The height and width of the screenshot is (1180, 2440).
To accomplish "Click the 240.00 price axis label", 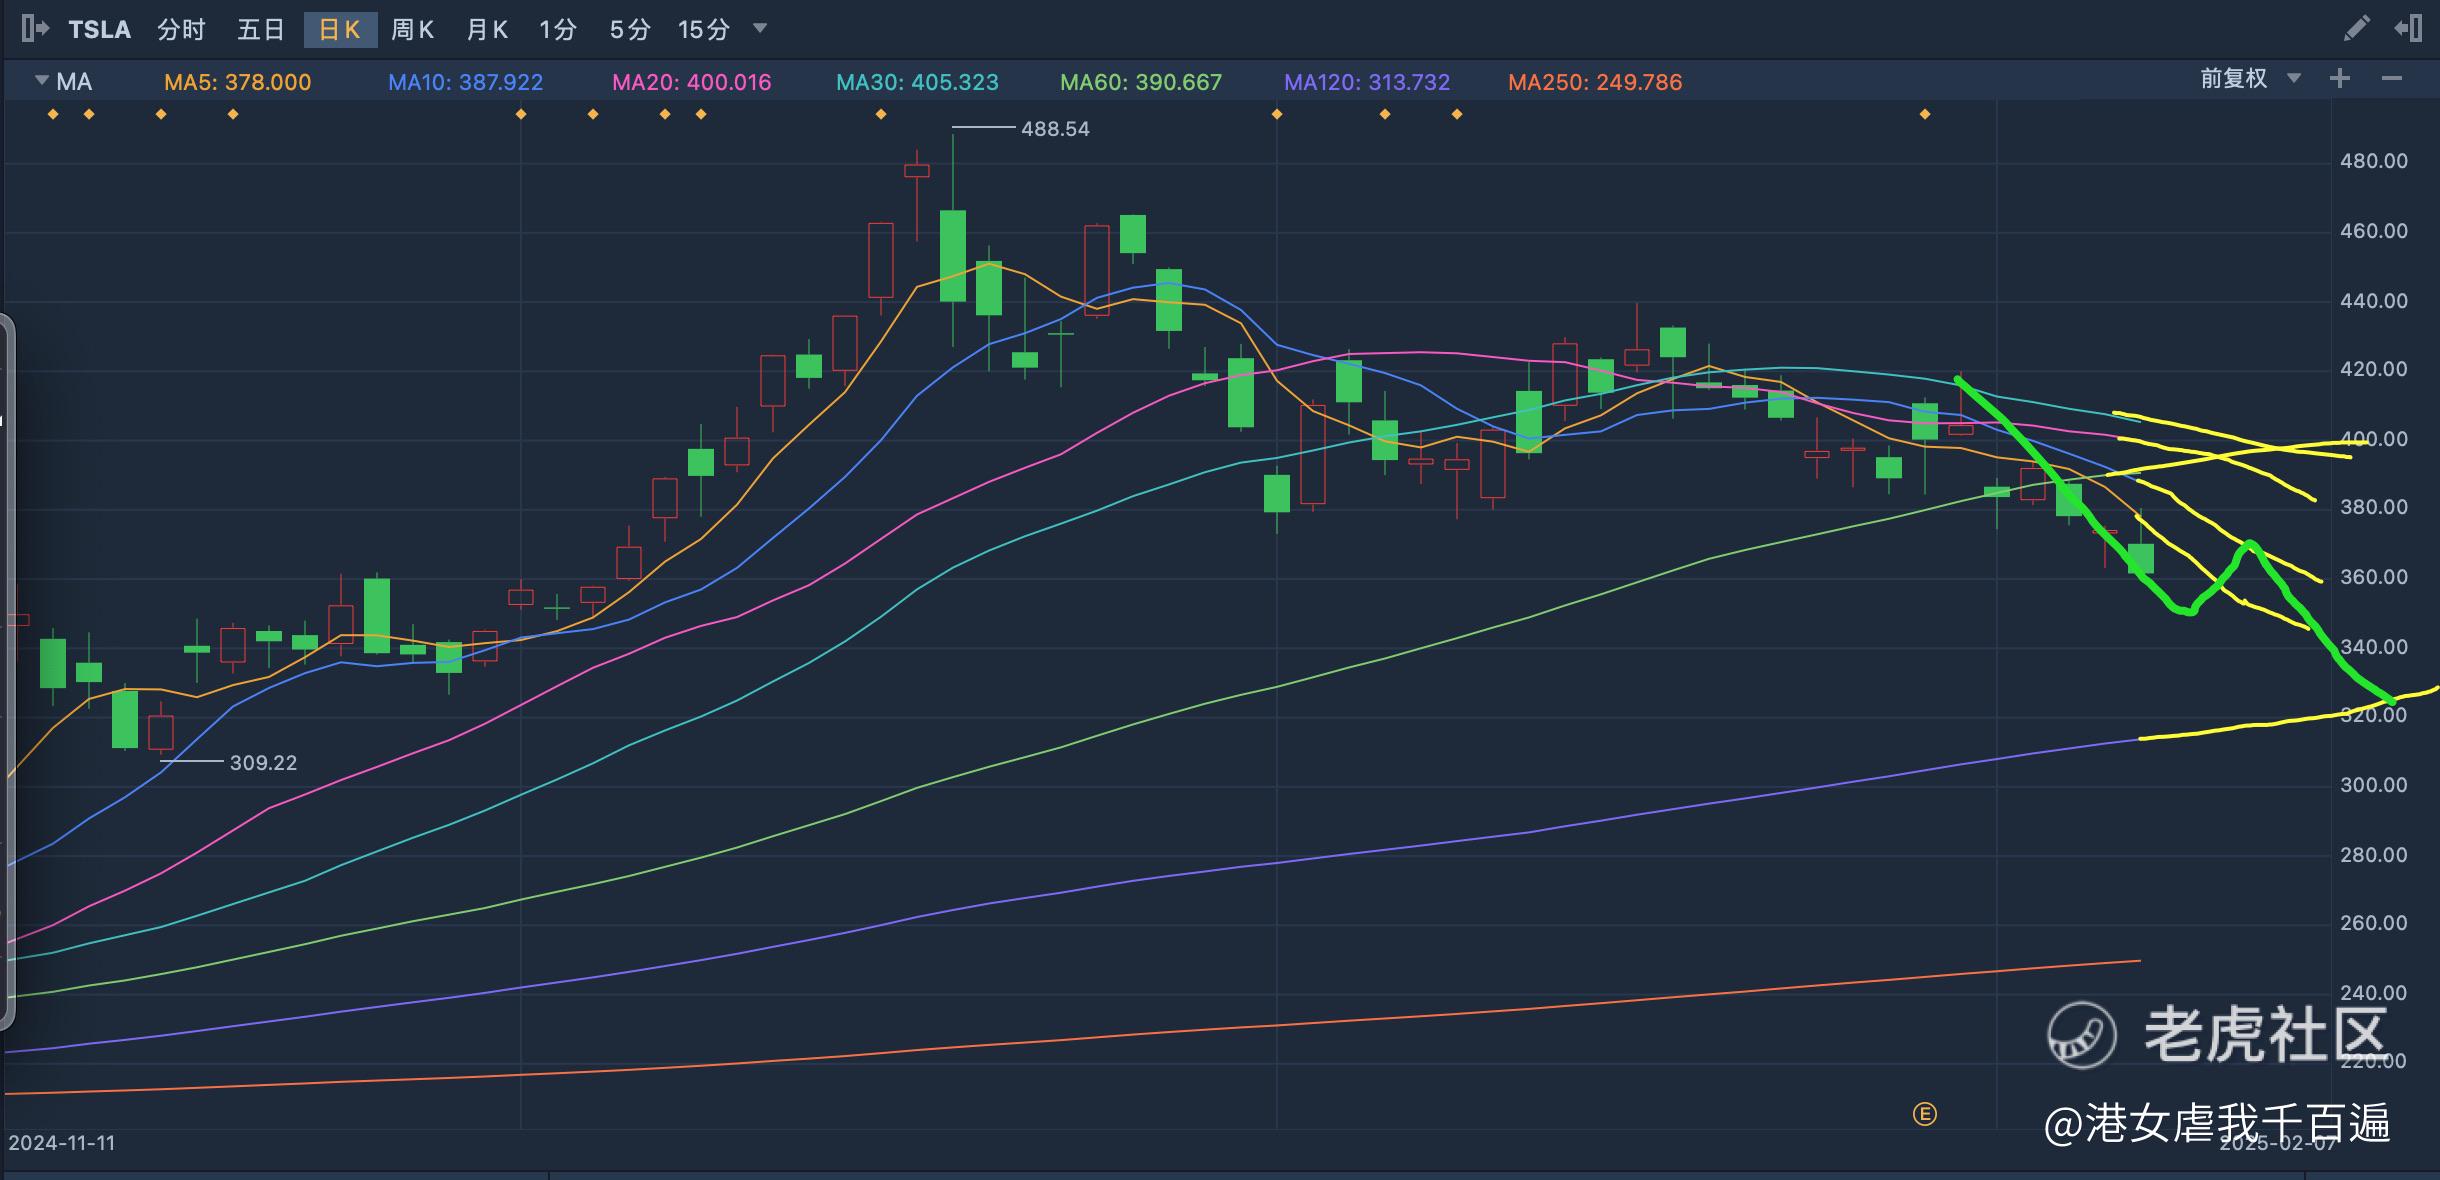I will [2374, 993].
